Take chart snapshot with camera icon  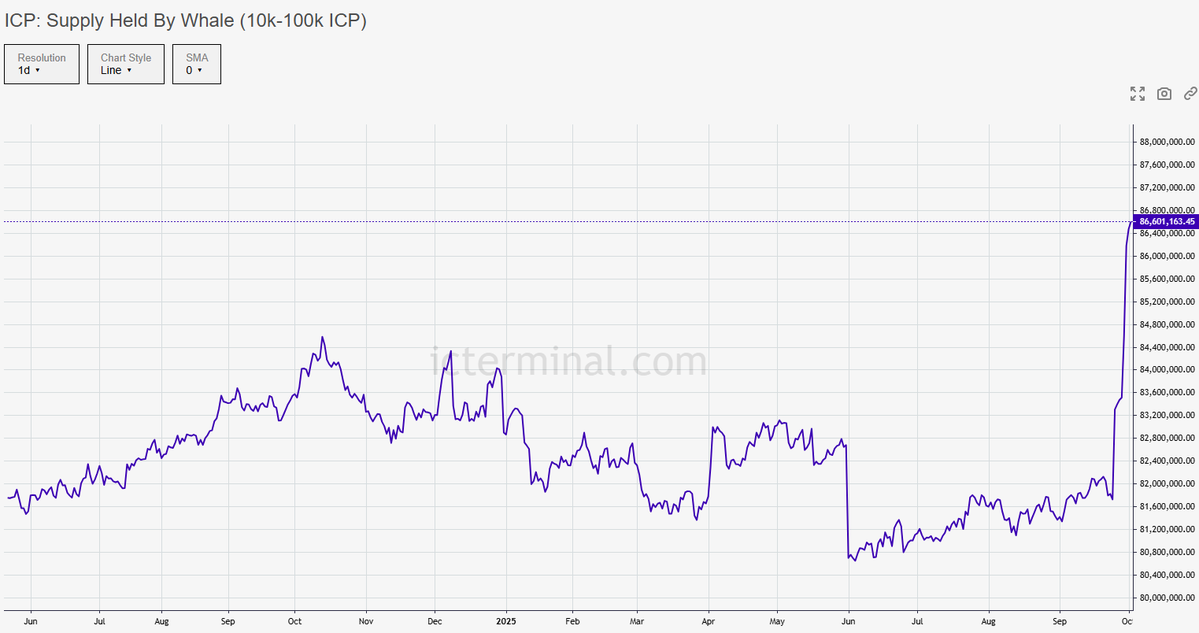(1164, 93)
